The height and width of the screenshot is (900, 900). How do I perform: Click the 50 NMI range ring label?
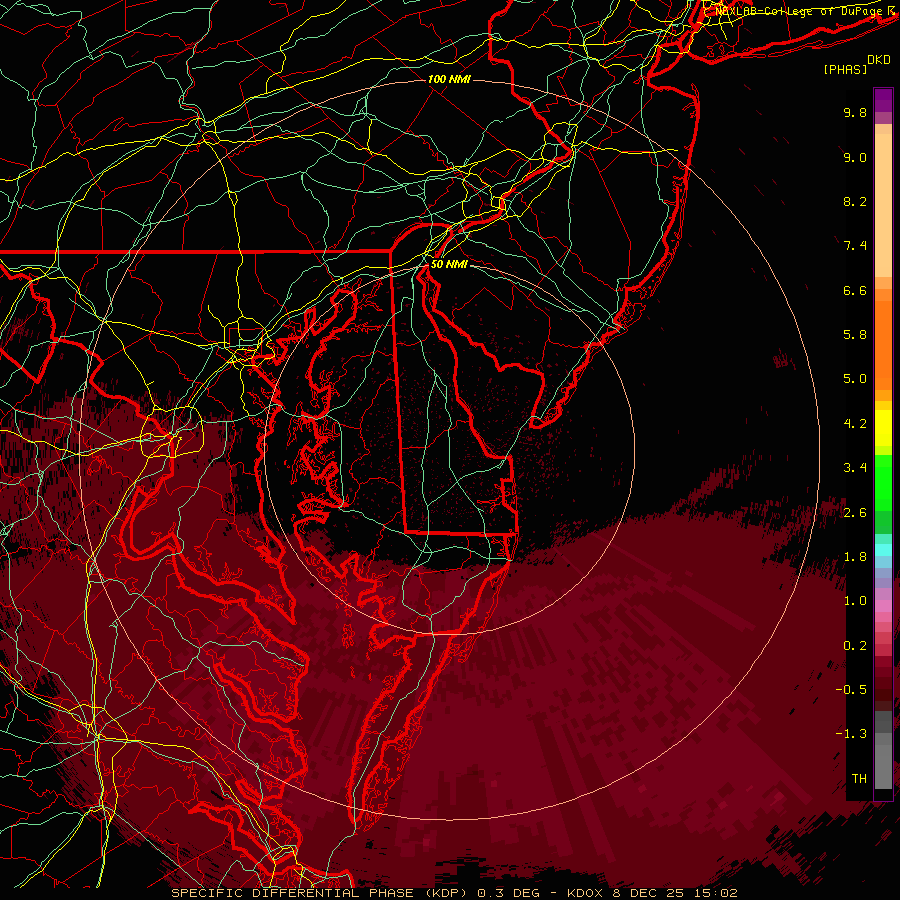click(449, 264)
